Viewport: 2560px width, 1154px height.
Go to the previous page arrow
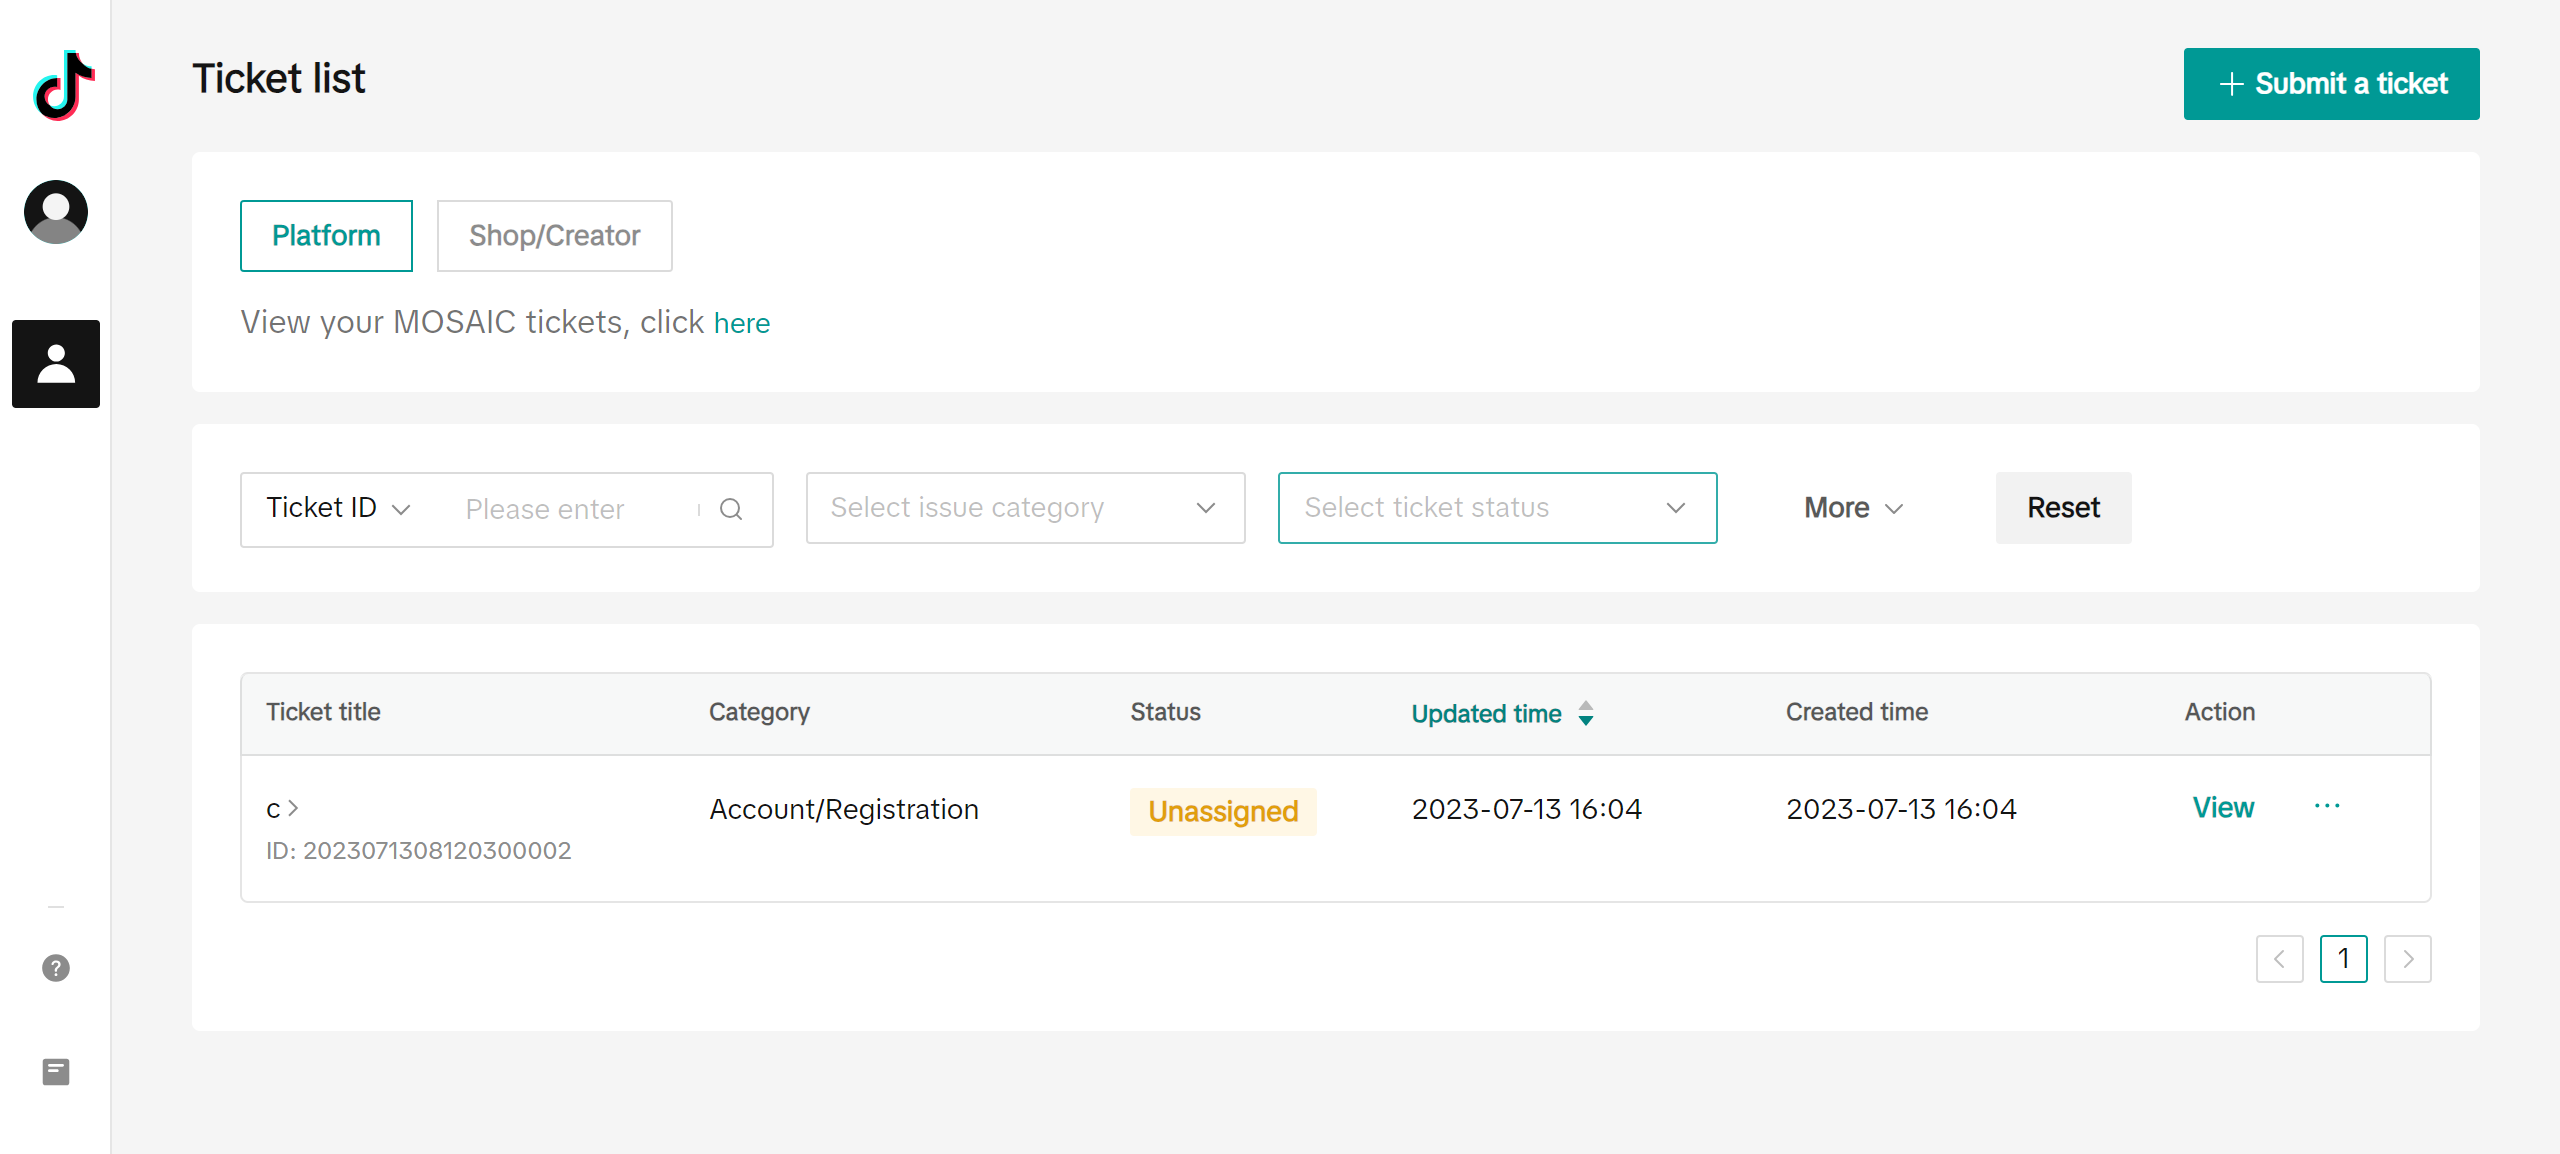point(2280,959)
